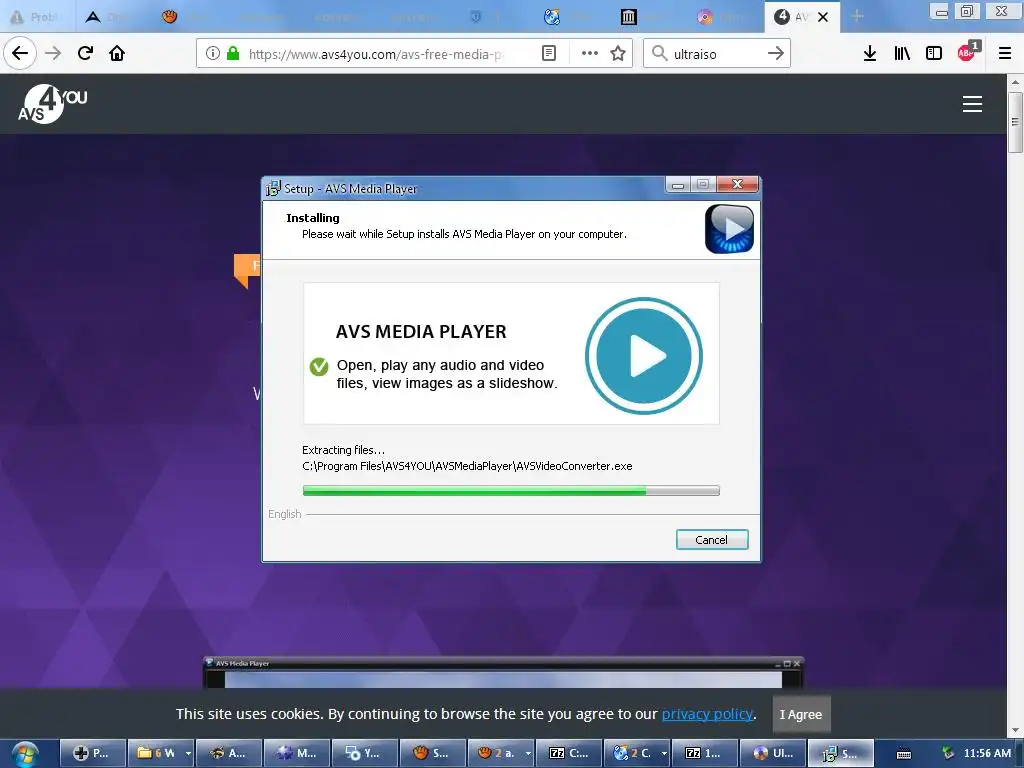Click the installation progress bar
Screen dimensions: 1024x768
pos(511,490)
